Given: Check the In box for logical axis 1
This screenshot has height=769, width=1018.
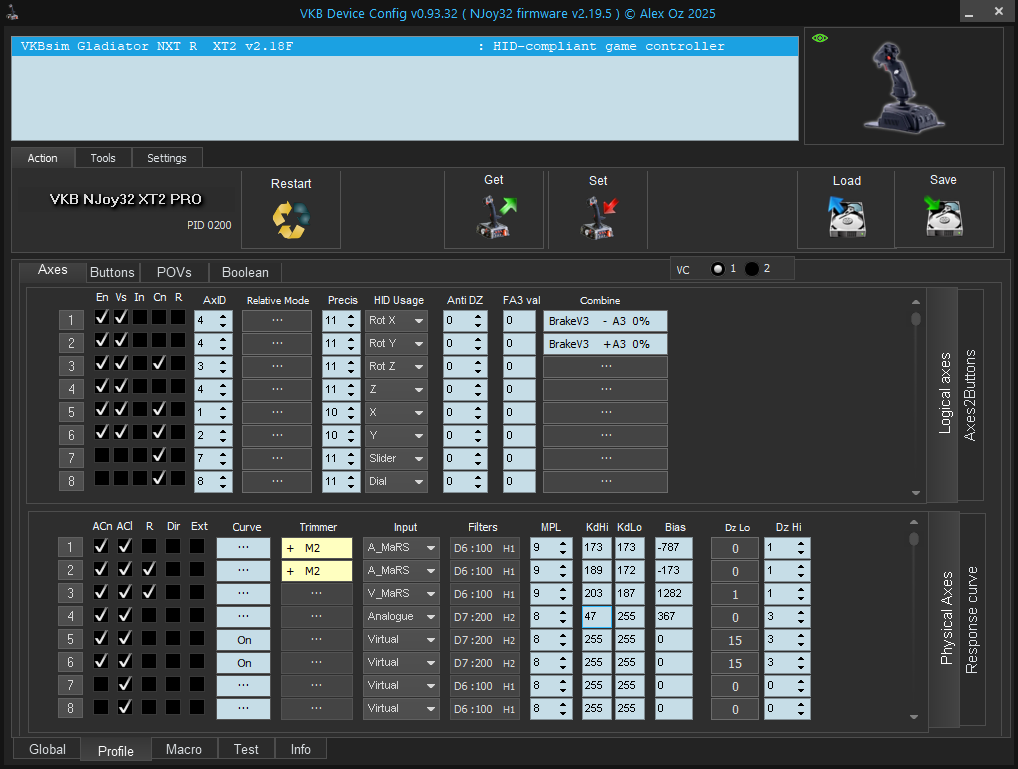Looking at the screenshot, I should point(140,318).
